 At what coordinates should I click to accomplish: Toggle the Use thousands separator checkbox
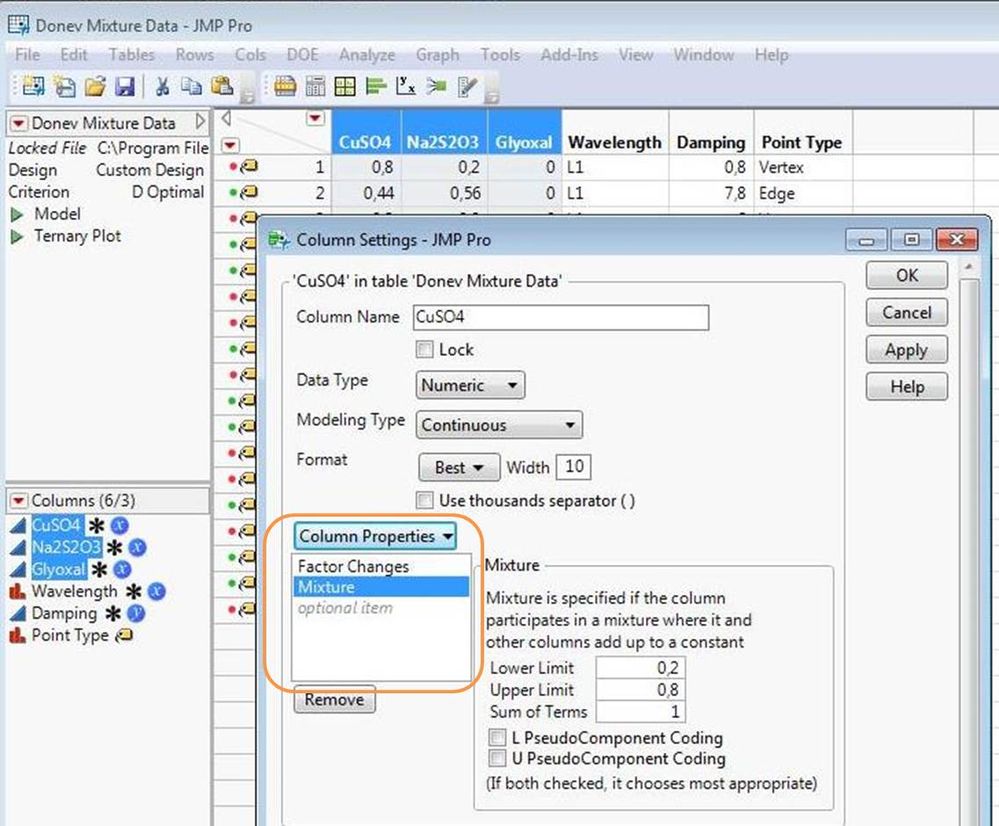[x=425, y=500]
